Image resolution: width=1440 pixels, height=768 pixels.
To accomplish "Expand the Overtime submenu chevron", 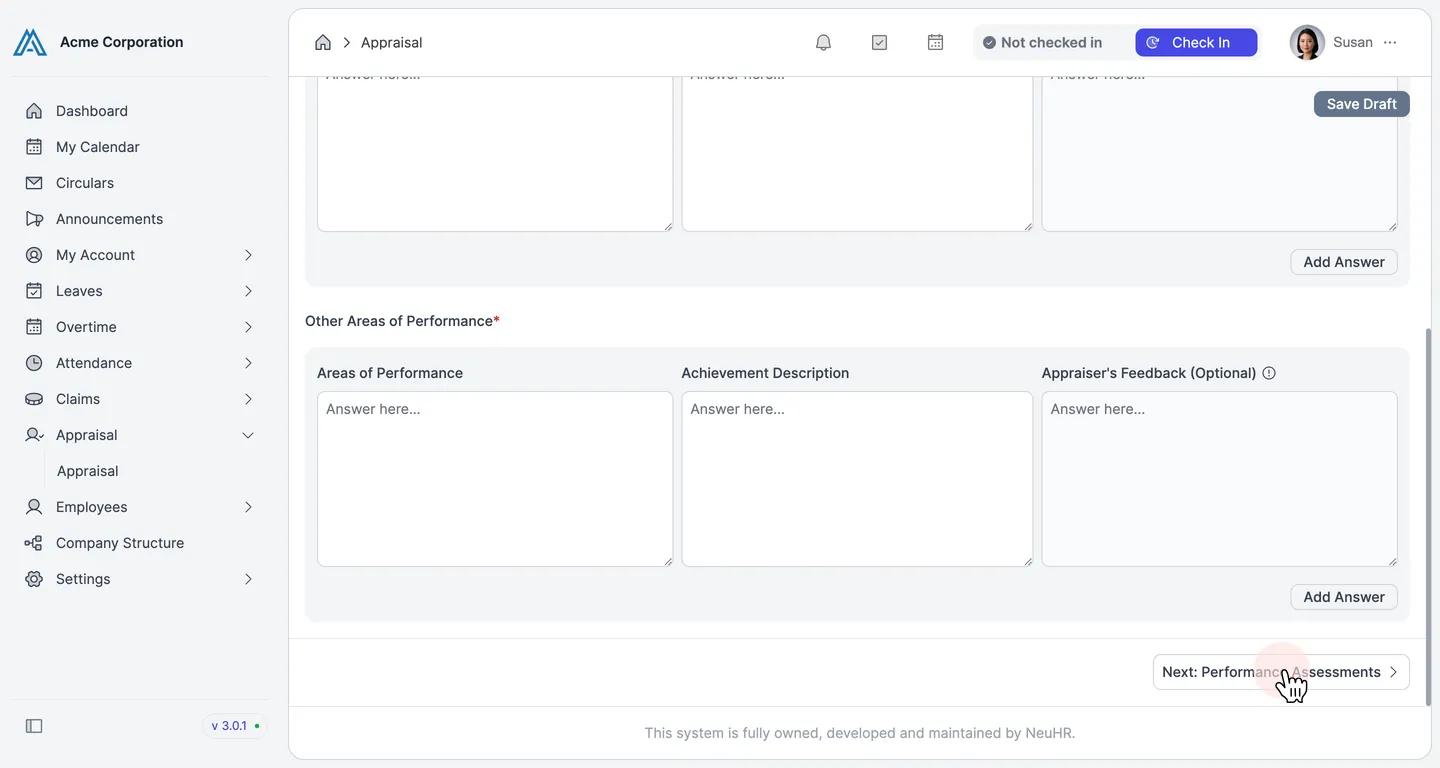I will click(248, 327).
